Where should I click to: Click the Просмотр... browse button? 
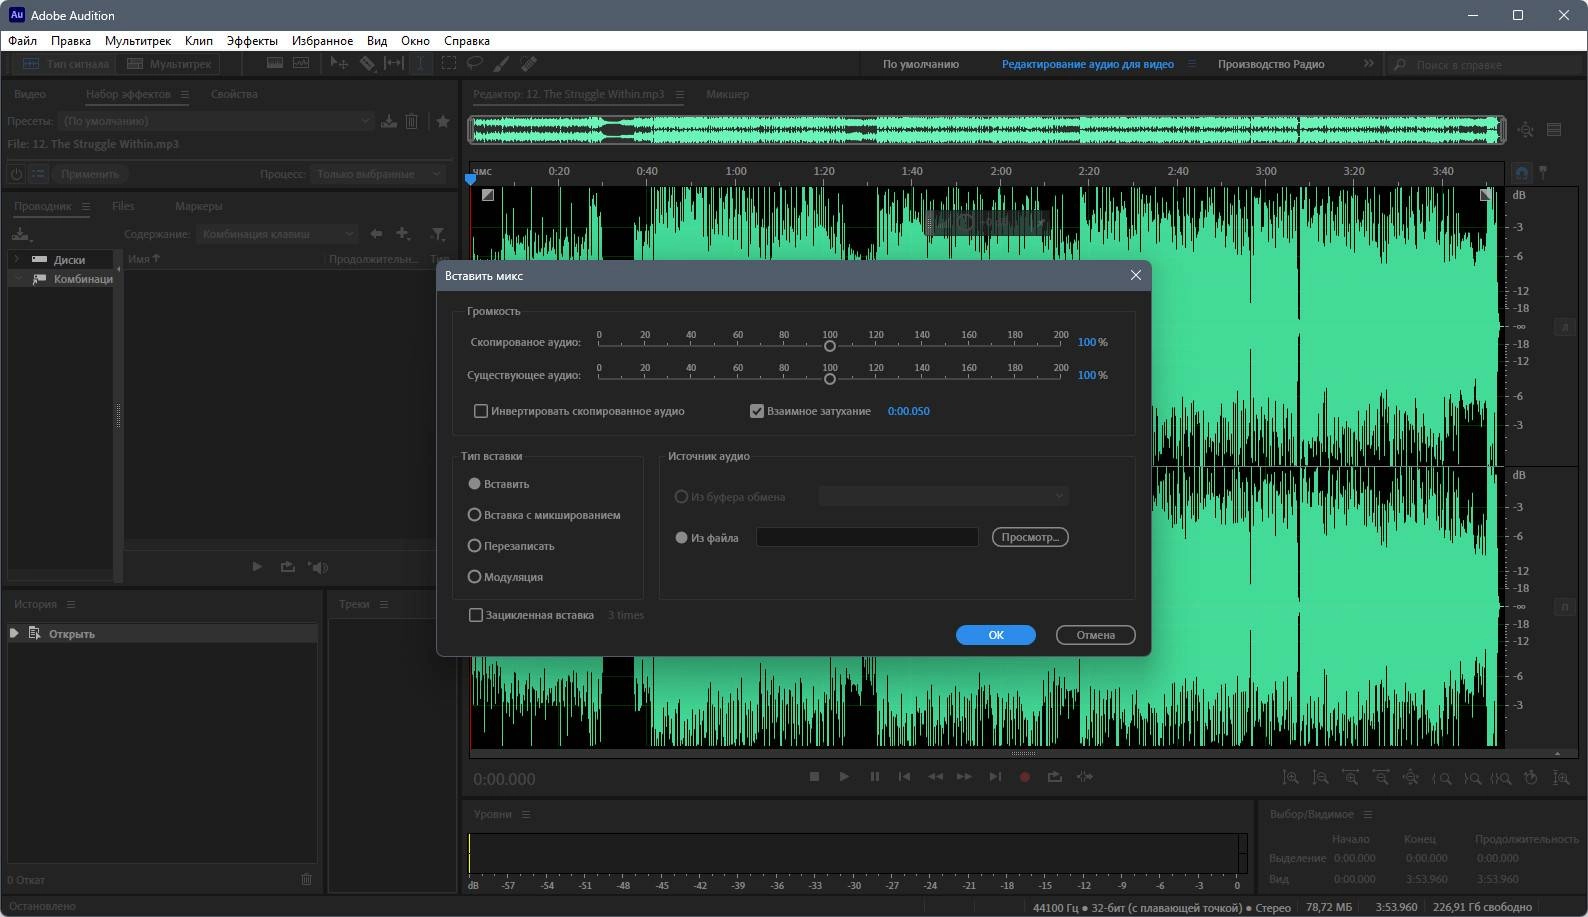[x=1030, y=537]
